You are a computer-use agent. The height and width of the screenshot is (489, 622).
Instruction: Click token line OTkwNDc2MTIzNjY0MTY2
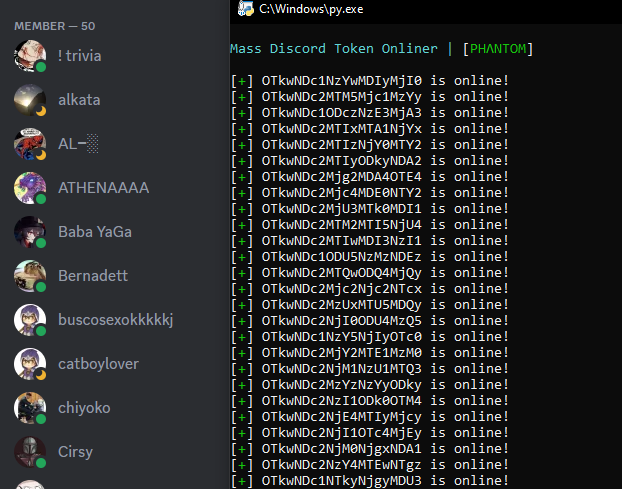pyautogui.click(x=370, y=145)
